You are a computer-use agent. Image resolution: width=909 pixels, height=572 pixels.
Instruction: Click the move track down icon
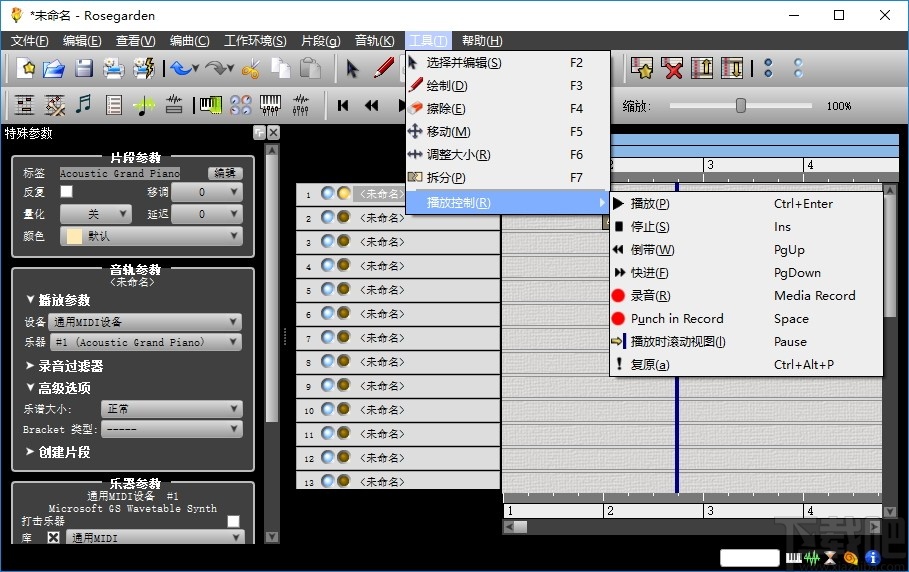(x=732, y=68)
